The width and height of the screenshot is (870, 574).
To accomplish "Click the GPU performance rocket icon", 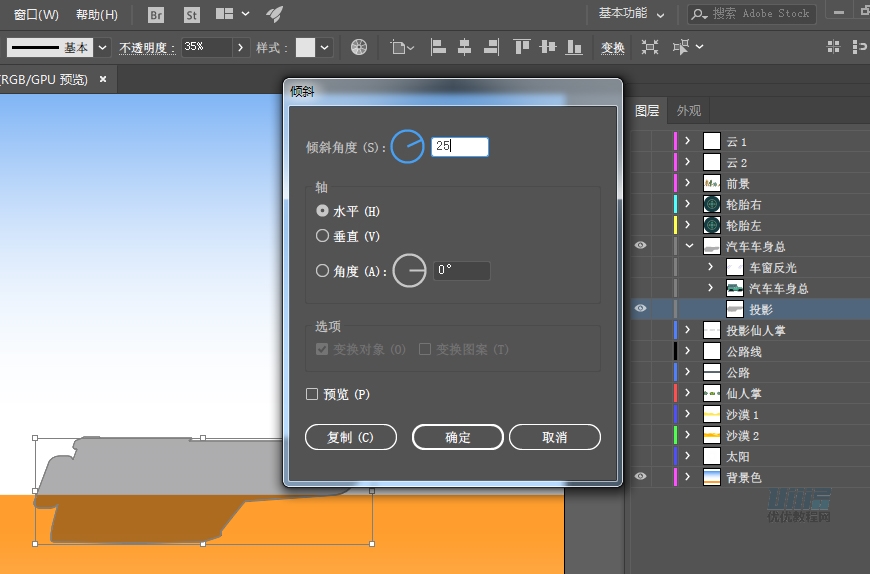I will tap(275, 14).
